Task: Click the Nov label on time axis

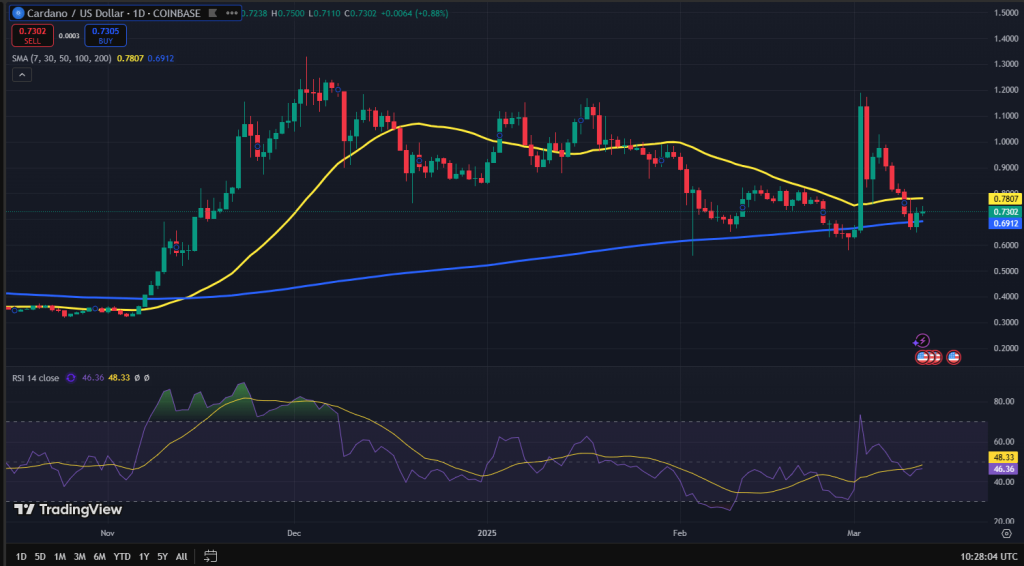Action: (108, 533)
